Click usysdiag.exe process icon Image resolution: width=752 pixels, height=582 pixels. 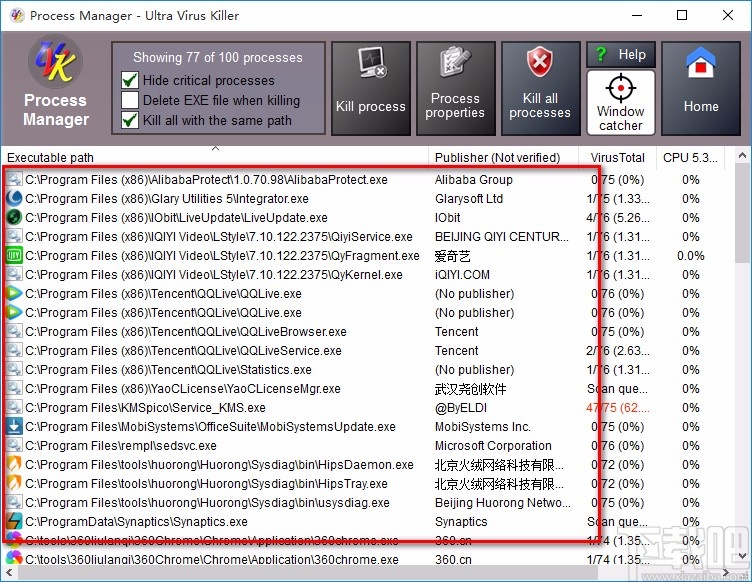pyautogui.click(x=14, y=502)
